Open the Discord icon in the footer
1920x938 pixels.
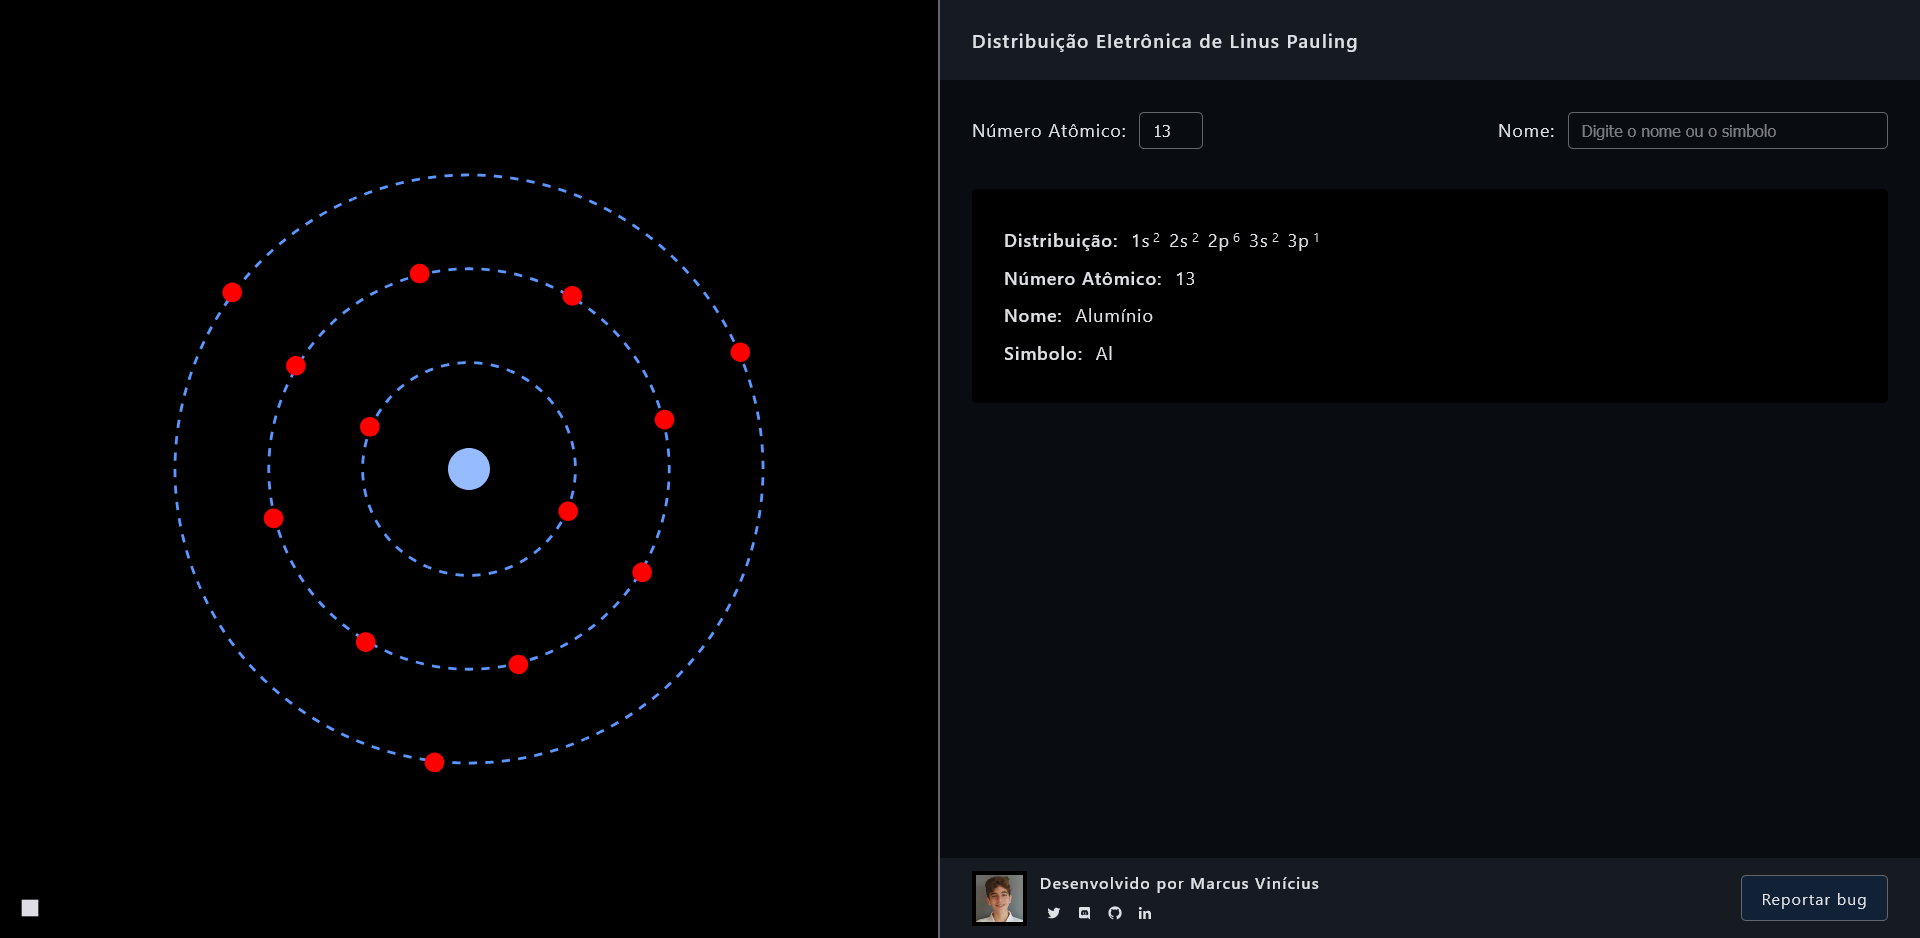click(x=1084, y=913)
